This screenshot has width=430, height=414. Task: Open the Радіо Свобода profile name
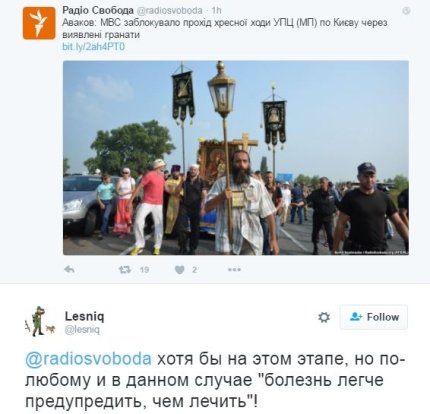point(98,11)
